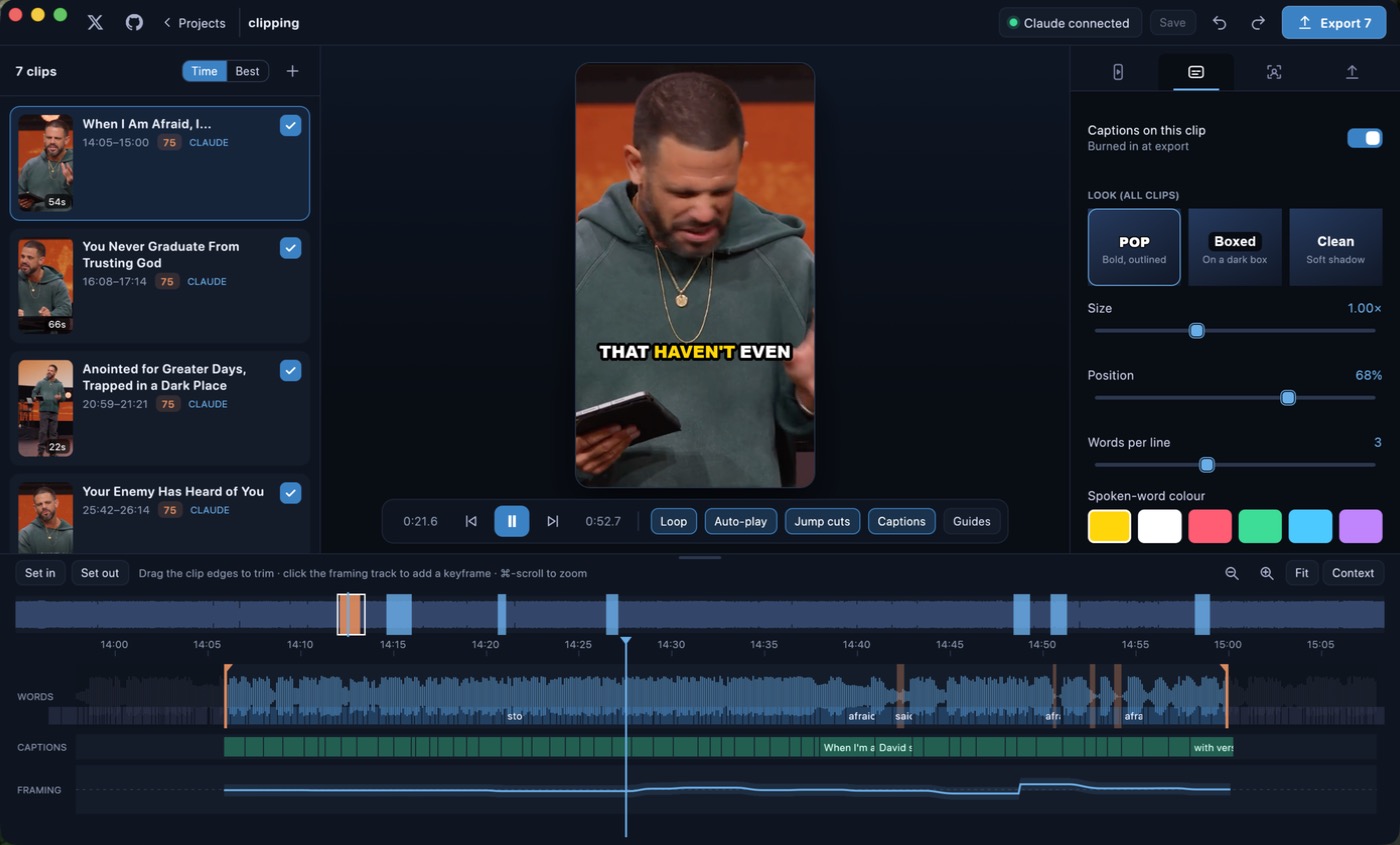Click the vertical video preview

coord(695,275)
